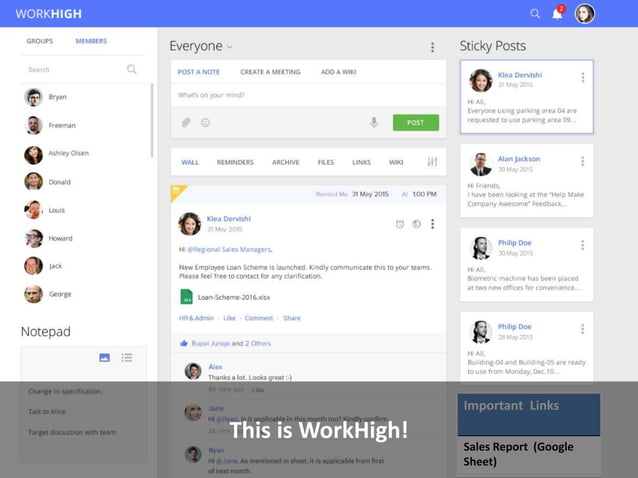This screenshot has height=478, width=638.
Task: Switch to the Groups tab
Action: [x=39, y=41]
